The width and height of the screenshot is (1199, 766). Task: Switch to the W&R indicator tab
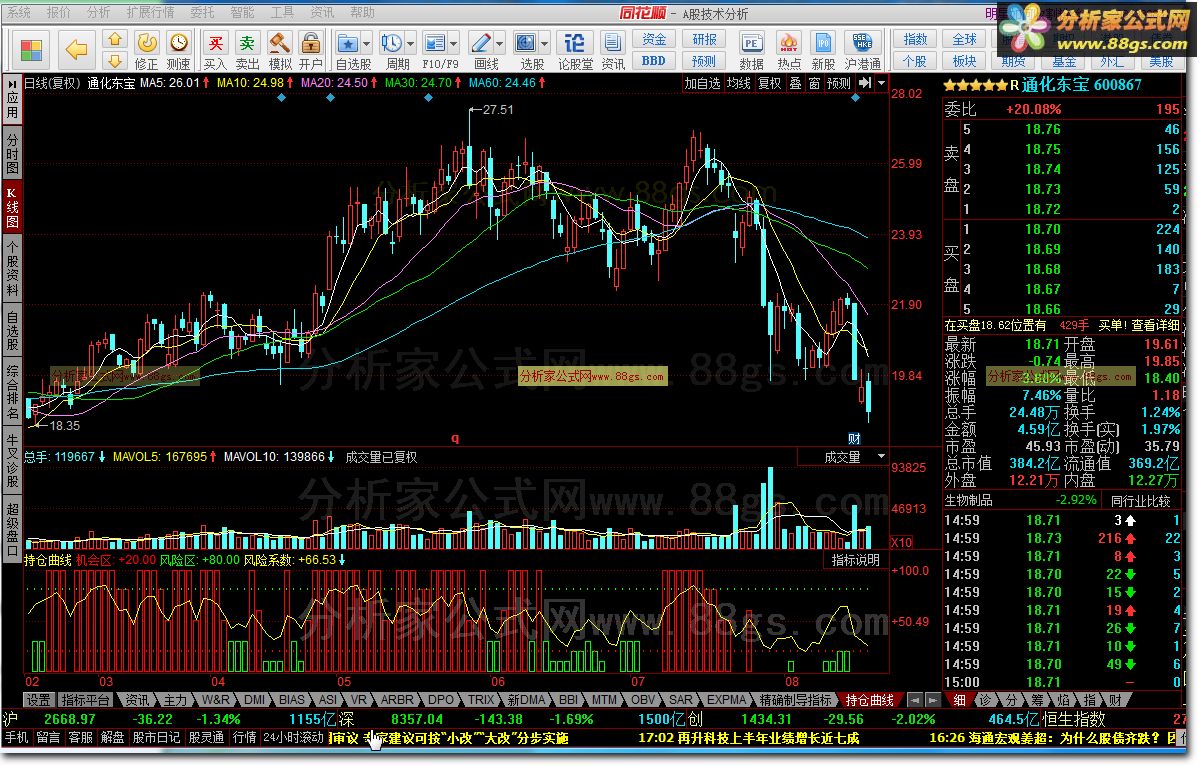click(216, 699)
